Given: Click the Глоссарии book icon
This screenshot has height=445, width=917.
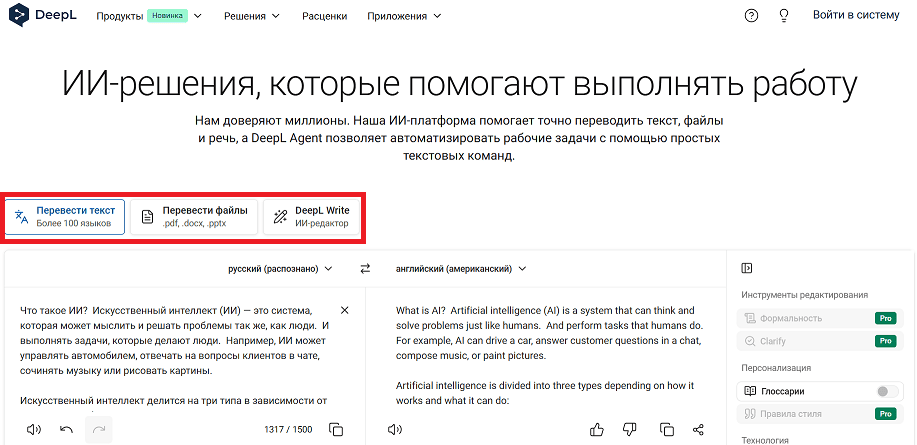Looking at the screenshot, I should [750, 391].
